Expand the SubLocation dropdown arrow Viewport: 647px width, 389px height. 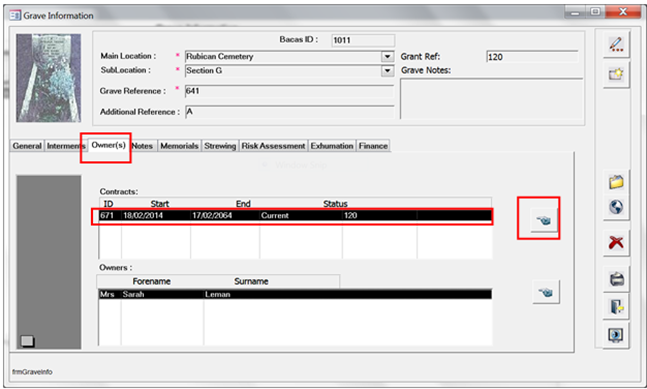387,71
